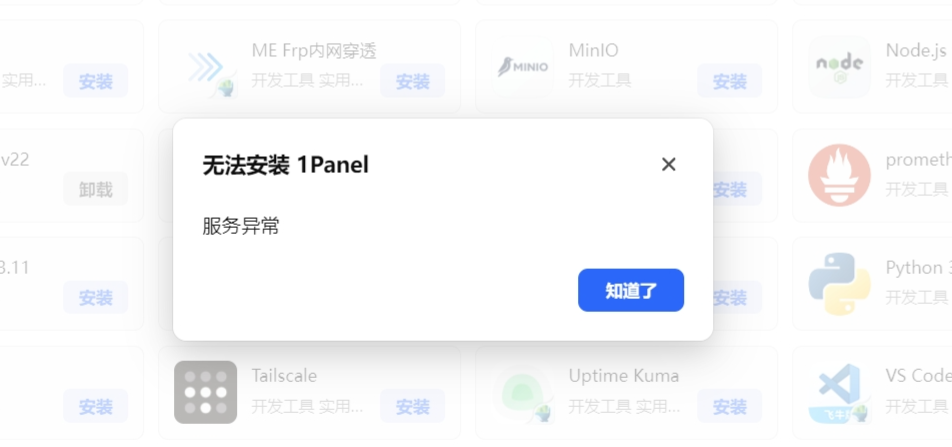
Task: Install Tailscale using its 安装 button
Action: [412, 407]
